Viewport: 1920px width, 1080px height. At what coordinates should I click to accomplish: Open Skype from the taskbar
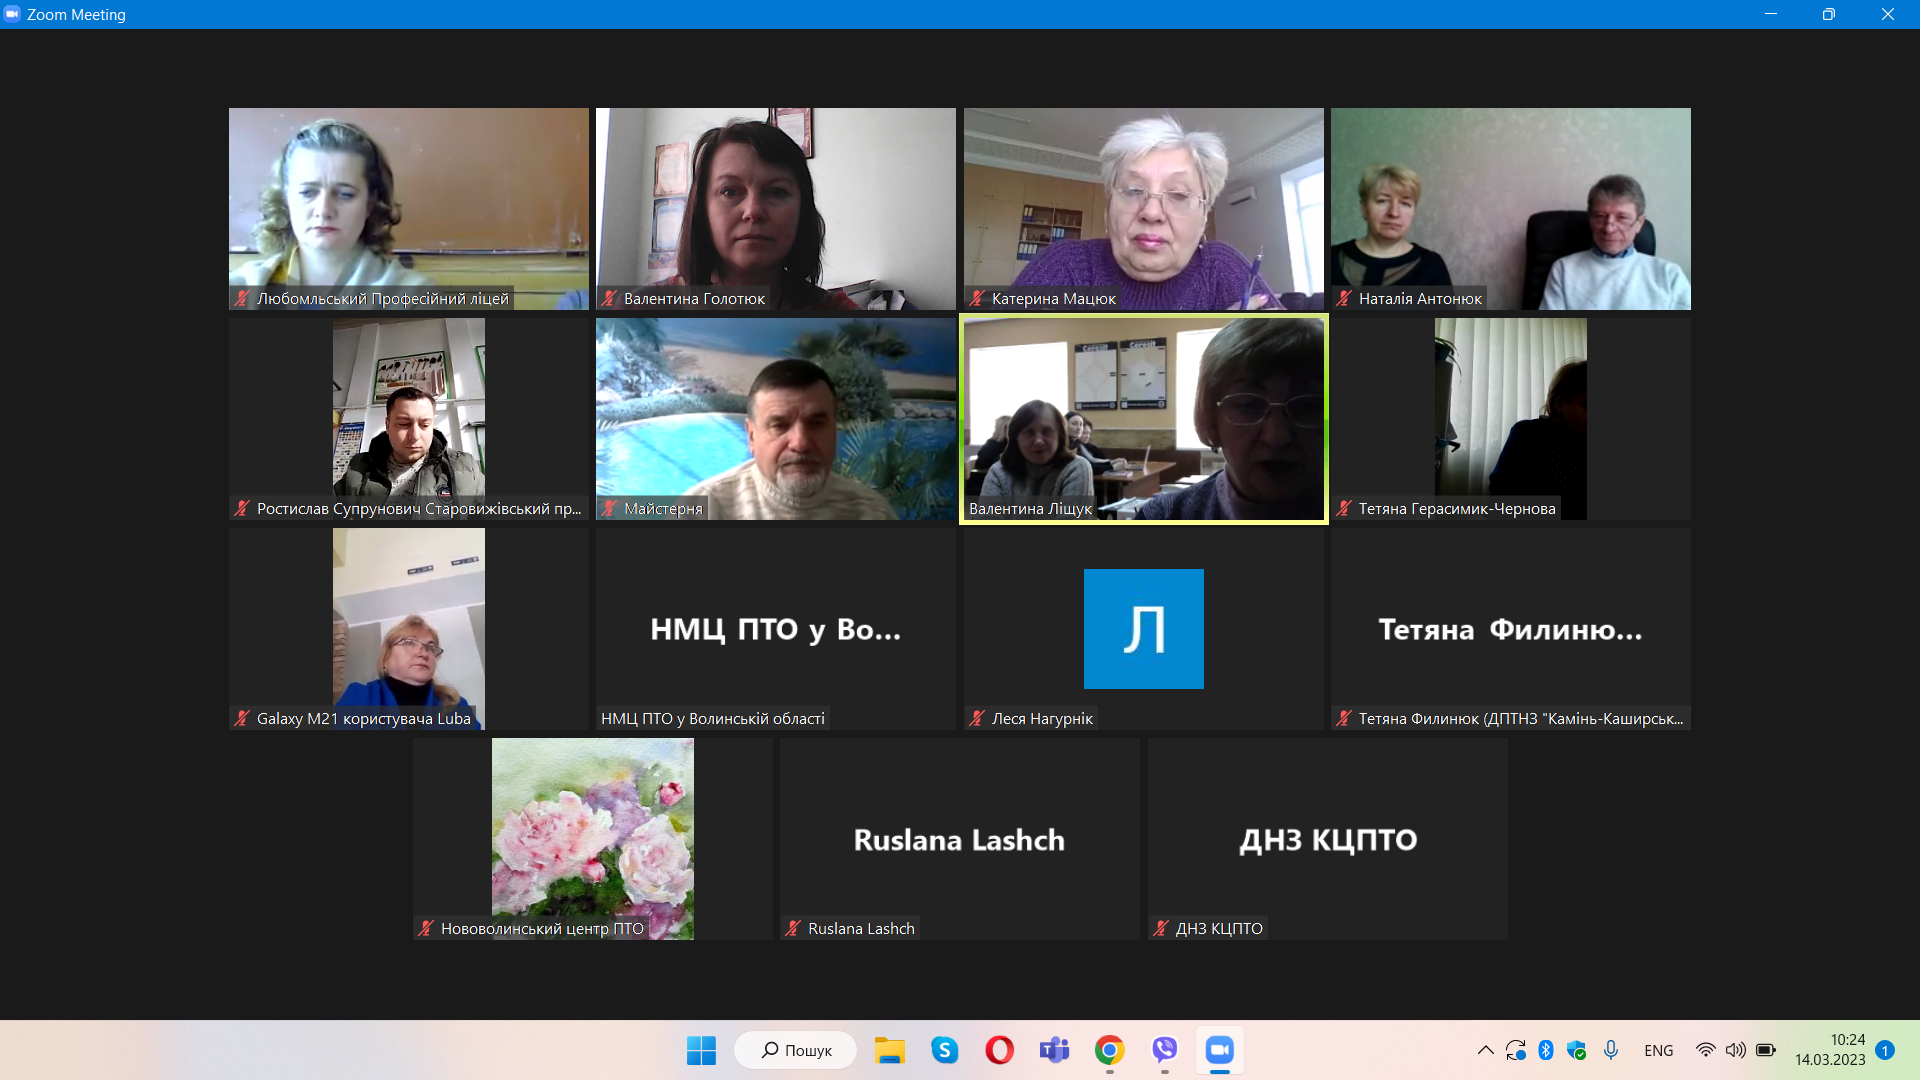944,1050
